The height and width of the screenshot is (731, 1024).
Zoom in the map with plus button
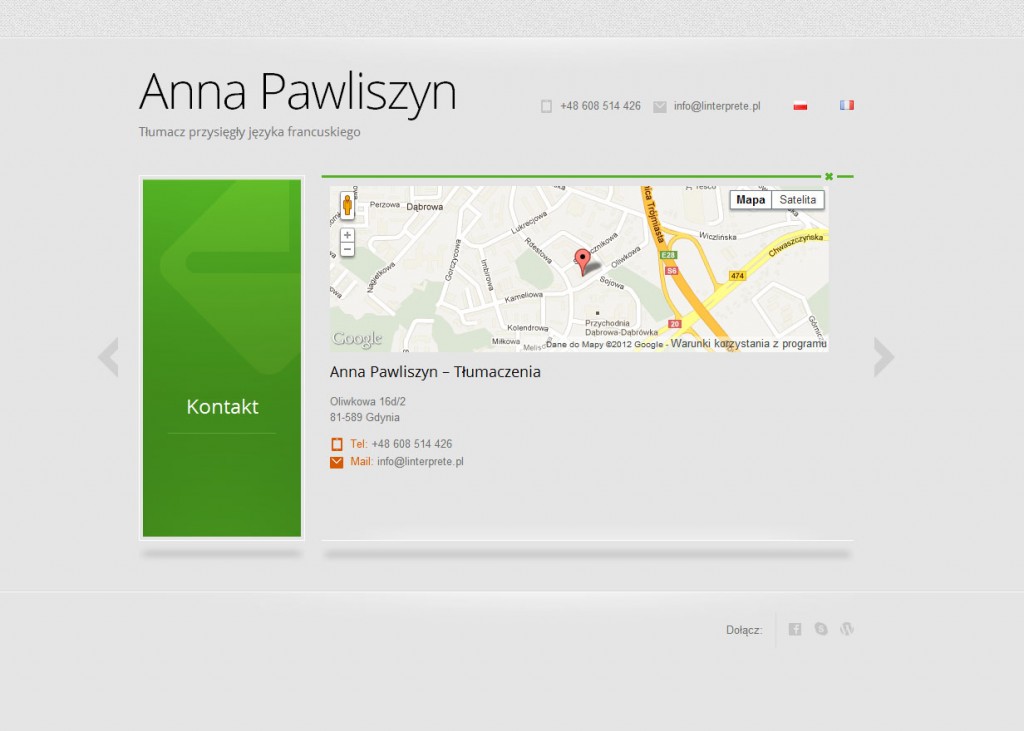tap(347, 235)
